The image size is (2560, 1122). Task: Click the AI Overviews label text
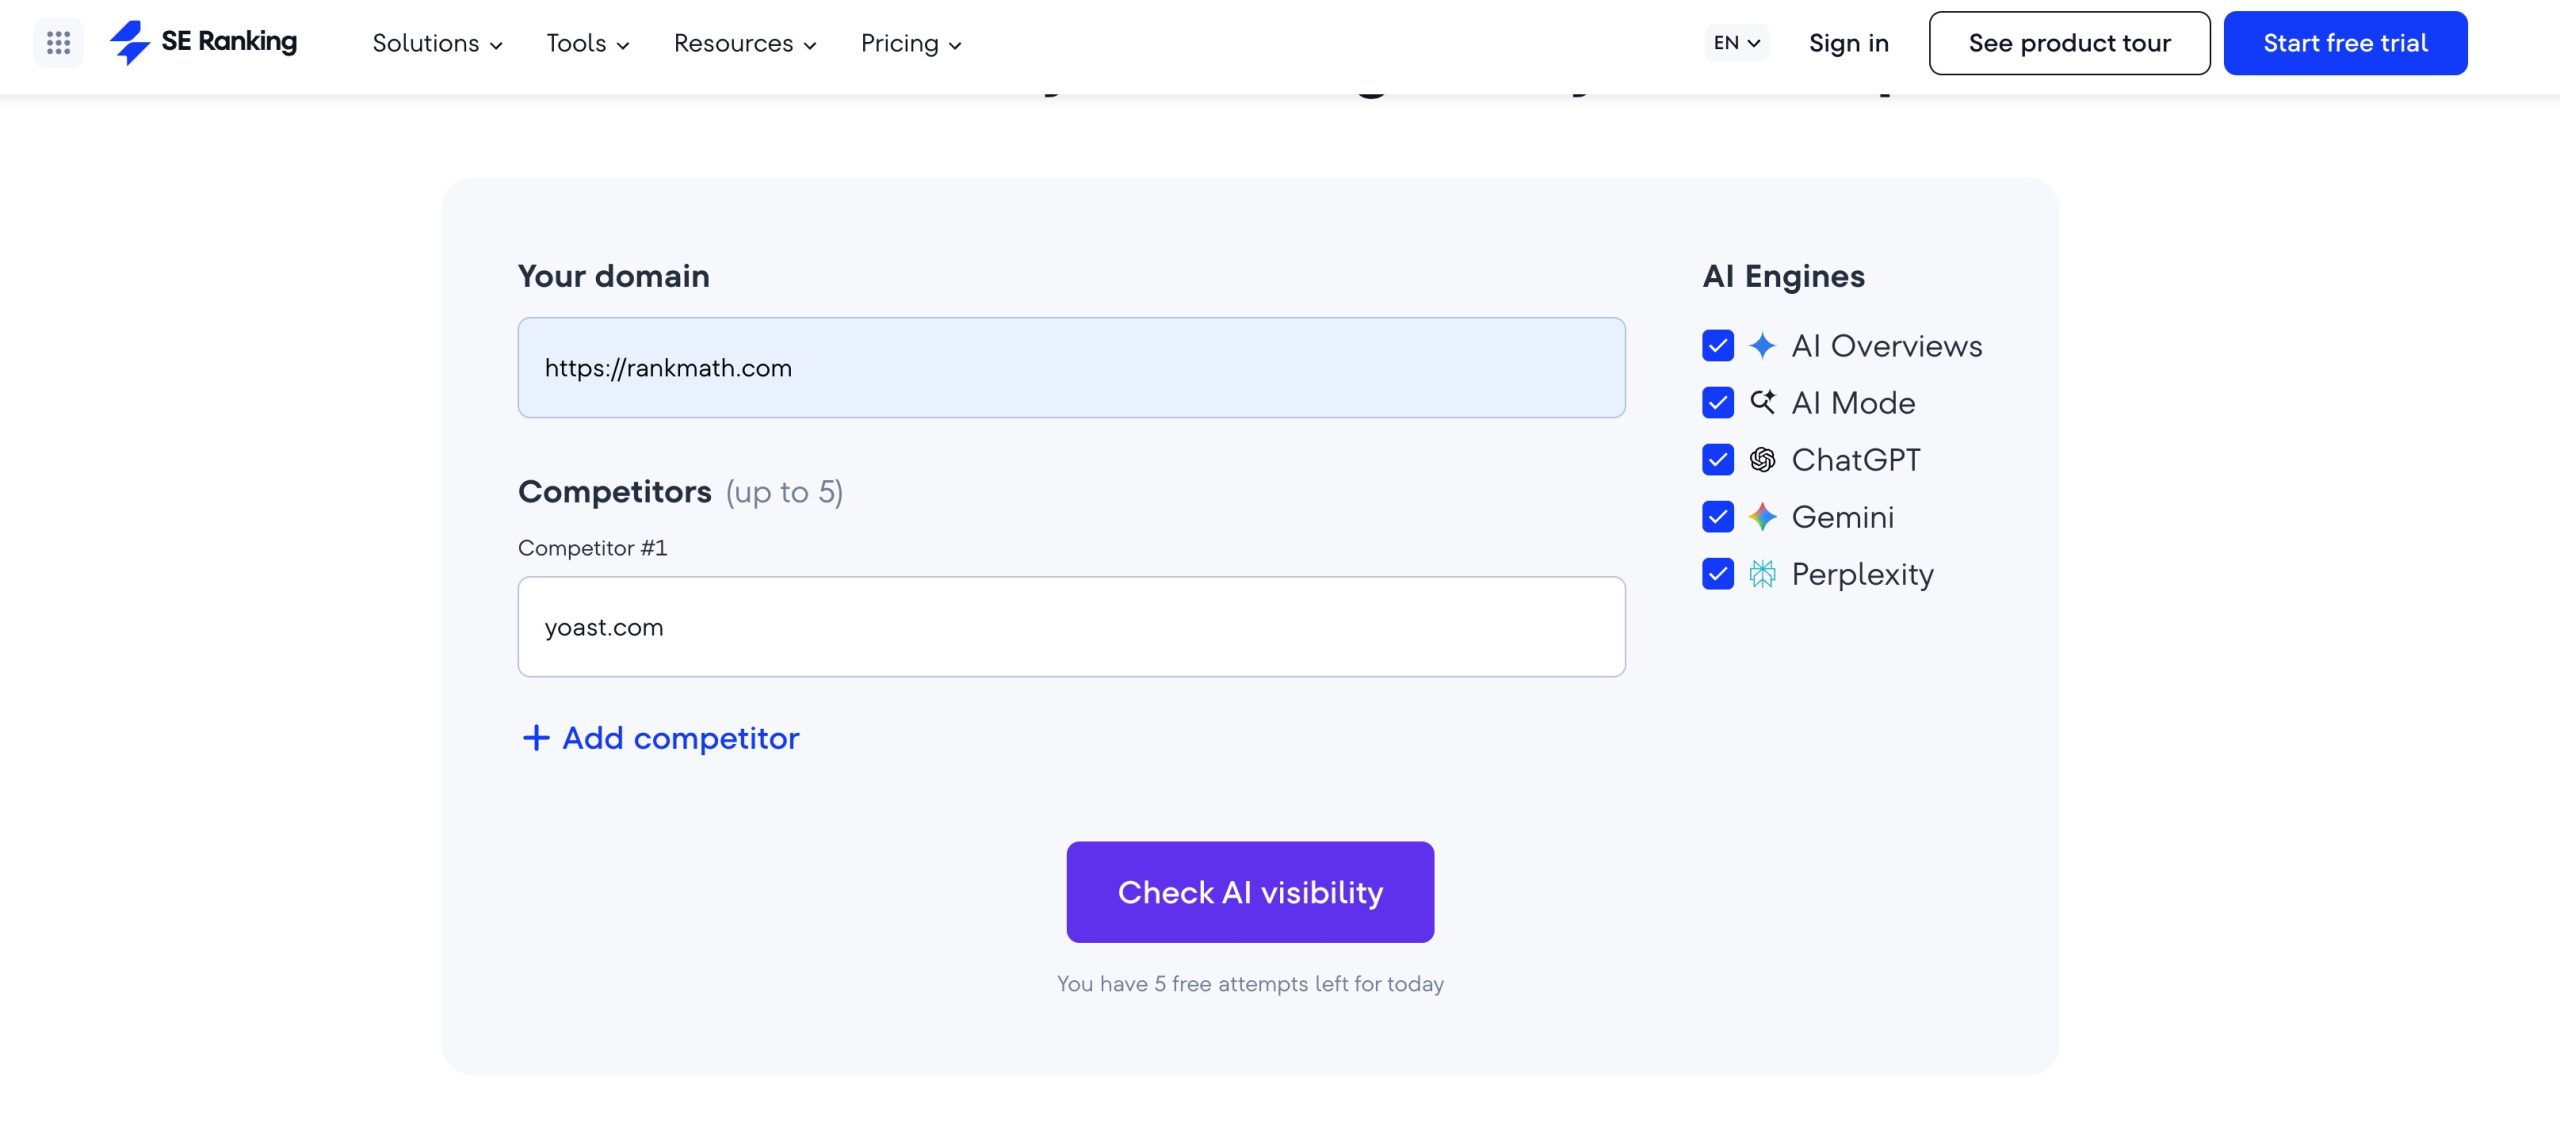click(1887, 346)
